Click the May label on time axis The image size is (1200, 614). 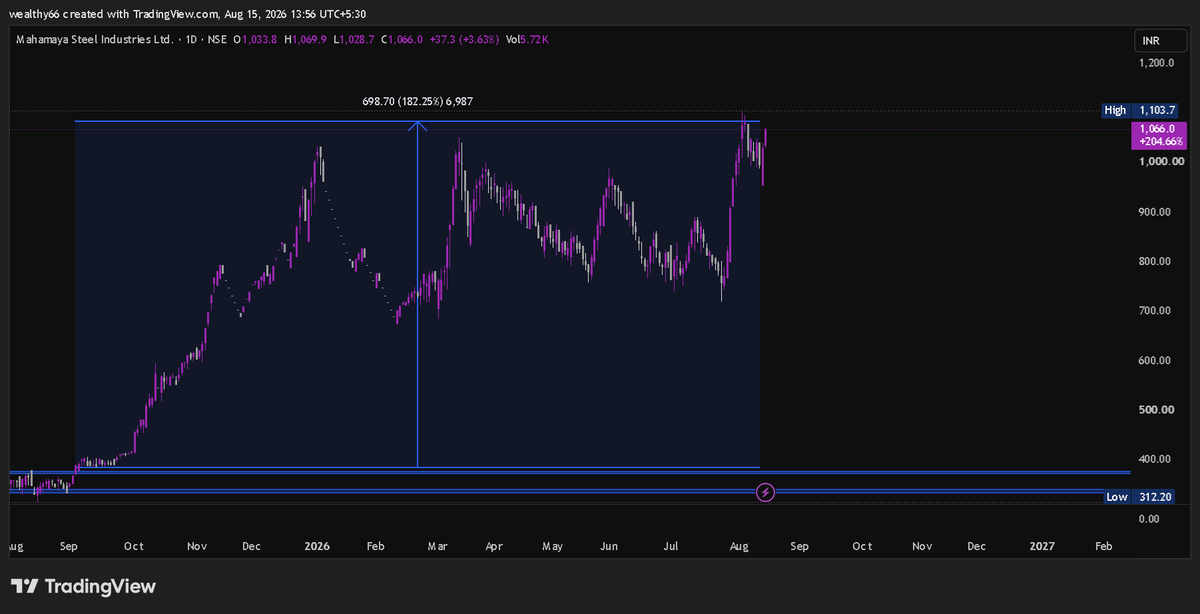point(553,547)
